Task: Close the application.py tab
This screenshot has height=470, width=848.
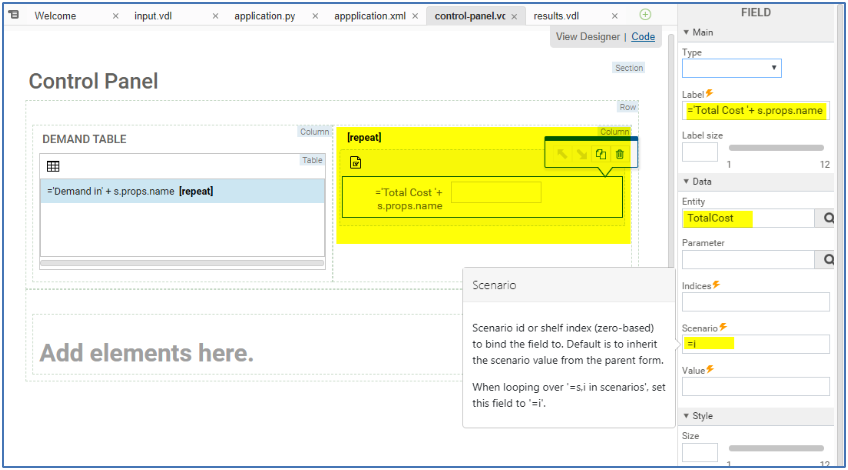Action: (315, 16)
